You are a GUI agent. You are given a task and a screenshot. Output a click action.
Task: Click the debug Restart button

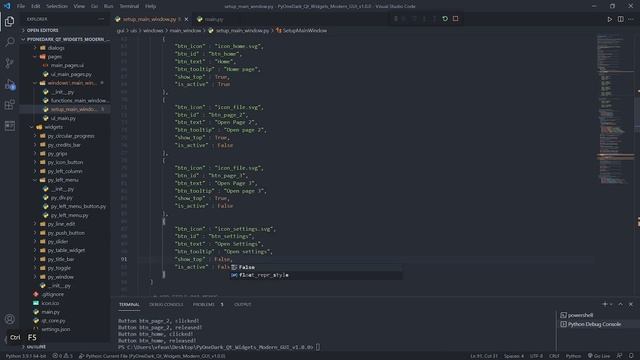point(445,19)
